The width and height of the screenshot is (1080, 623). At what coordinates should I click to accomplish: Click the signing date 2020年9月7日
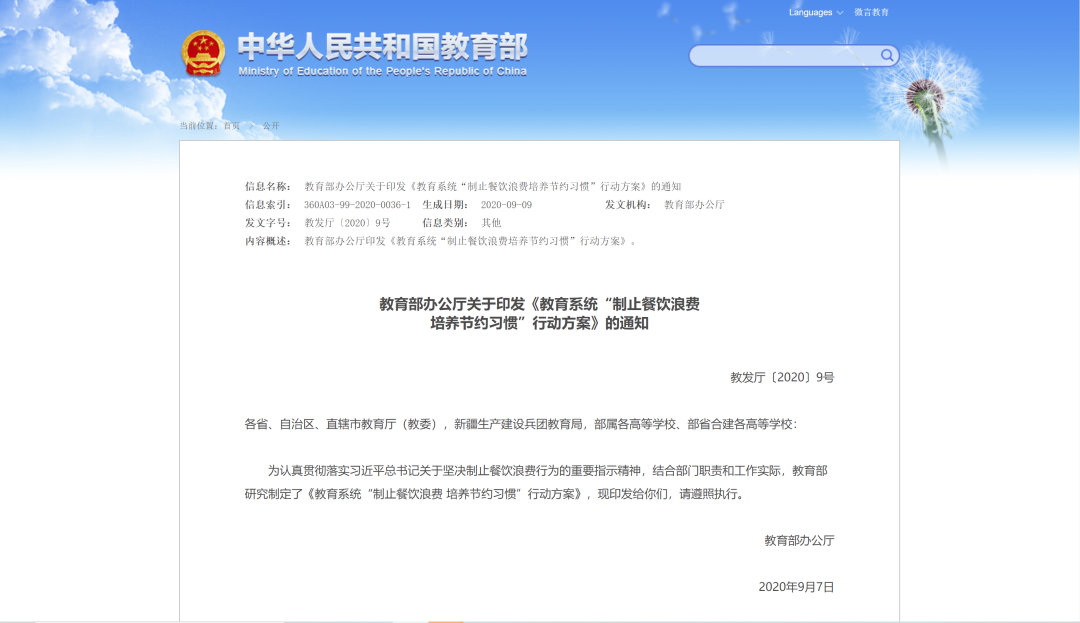(796, 587)
